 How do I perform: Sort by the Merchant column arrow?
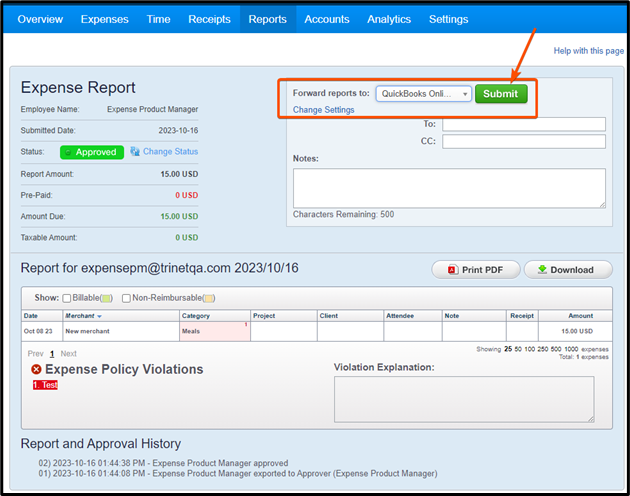tap(99, 316)
